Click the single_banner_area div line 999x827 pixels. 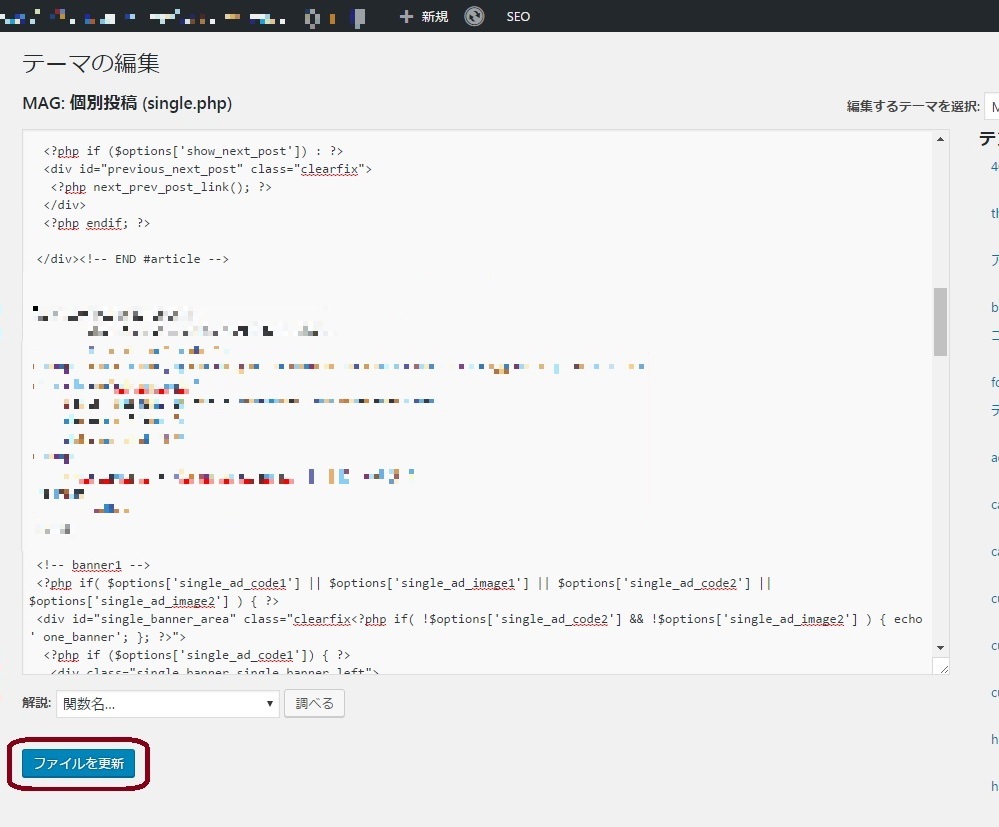479,619
